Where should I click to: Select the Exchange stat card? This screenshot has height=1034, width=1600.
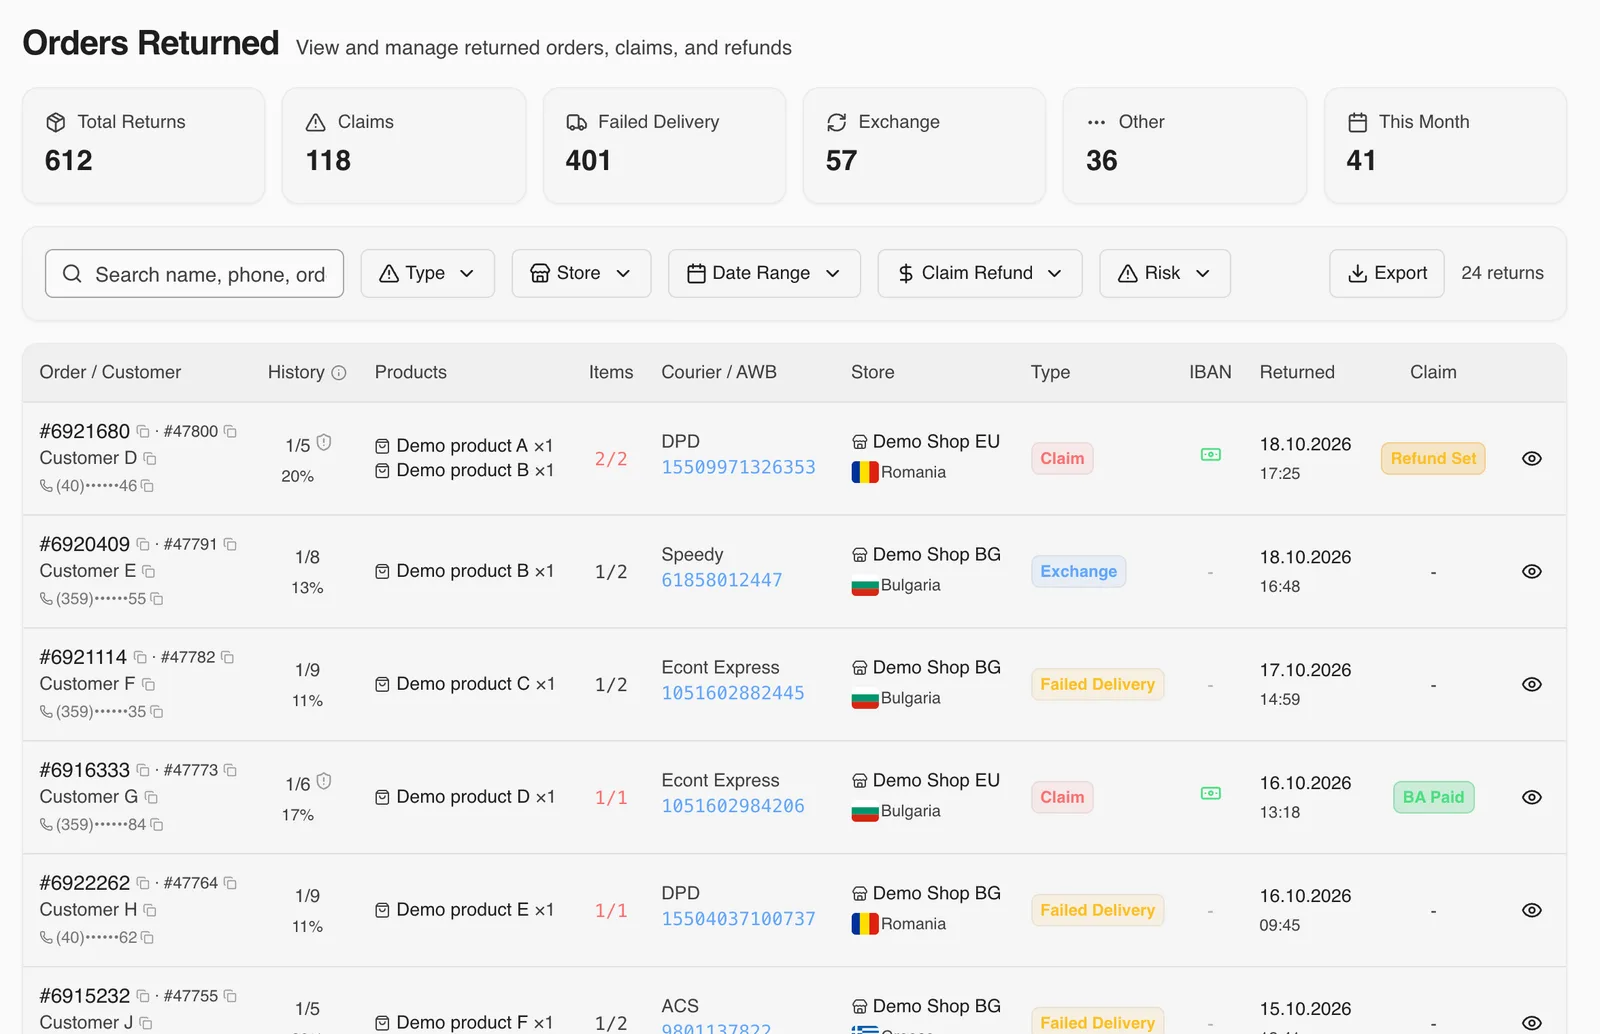pyautogui.click(x=924, y=146)
